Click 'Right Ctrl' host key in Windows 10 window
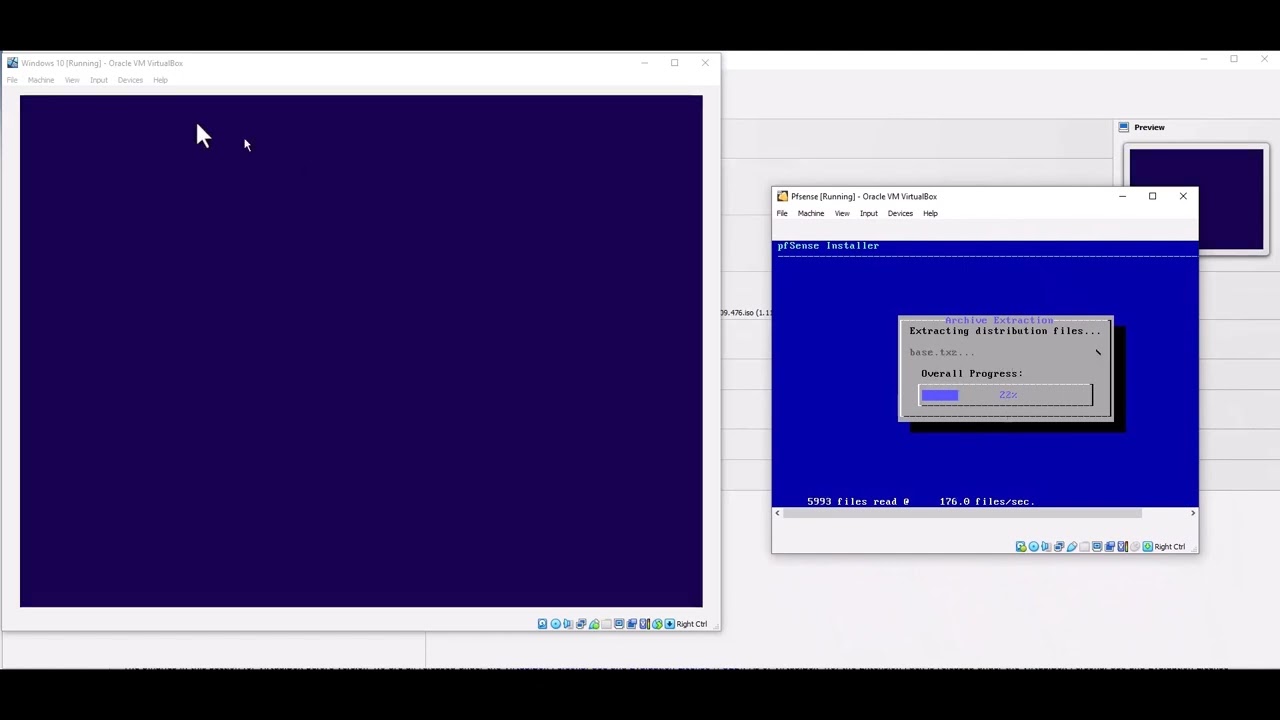 [x=692, y=624]
